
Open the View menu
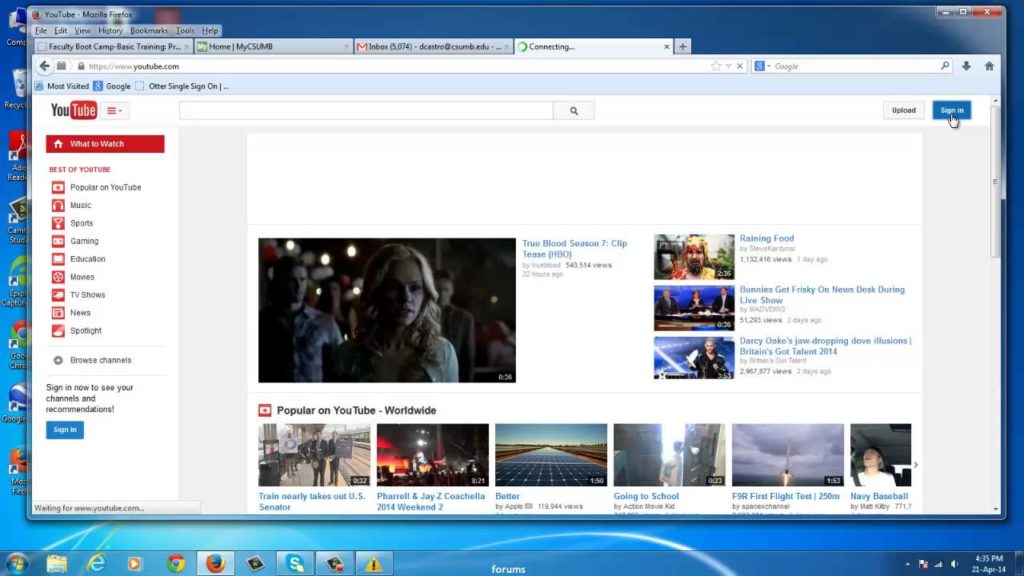pos(82,31)
